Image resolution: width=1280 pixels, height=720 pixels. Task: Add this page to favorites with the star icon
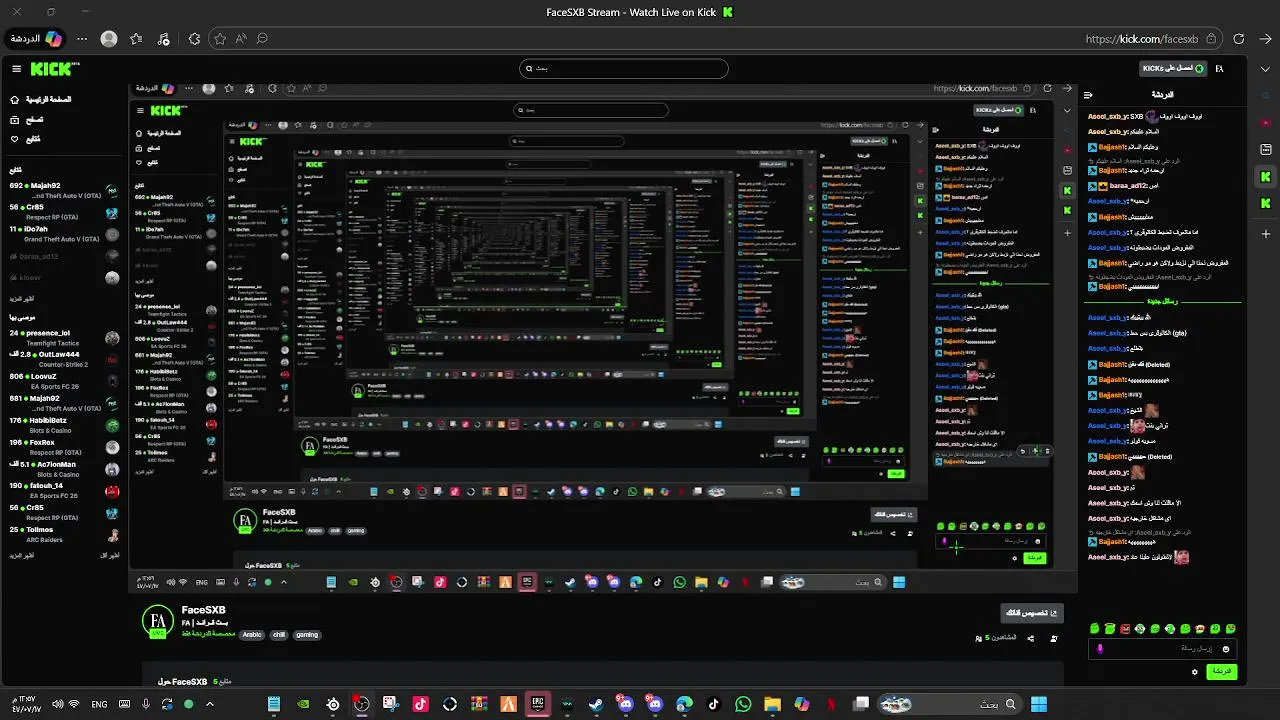(x=220, y=39)
